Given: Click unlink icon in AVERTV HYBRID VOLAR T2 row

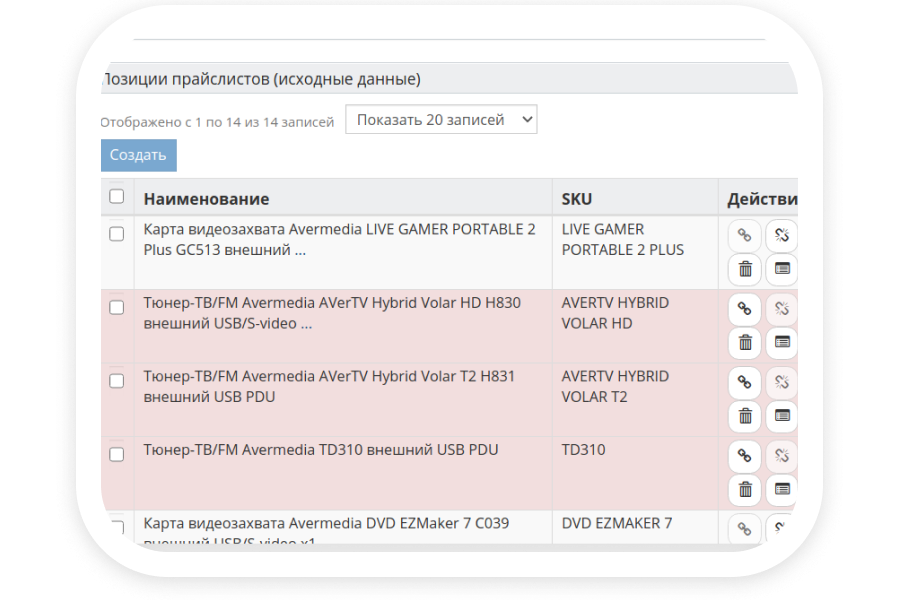Looking at the screenshot, I should pos(782,382).
